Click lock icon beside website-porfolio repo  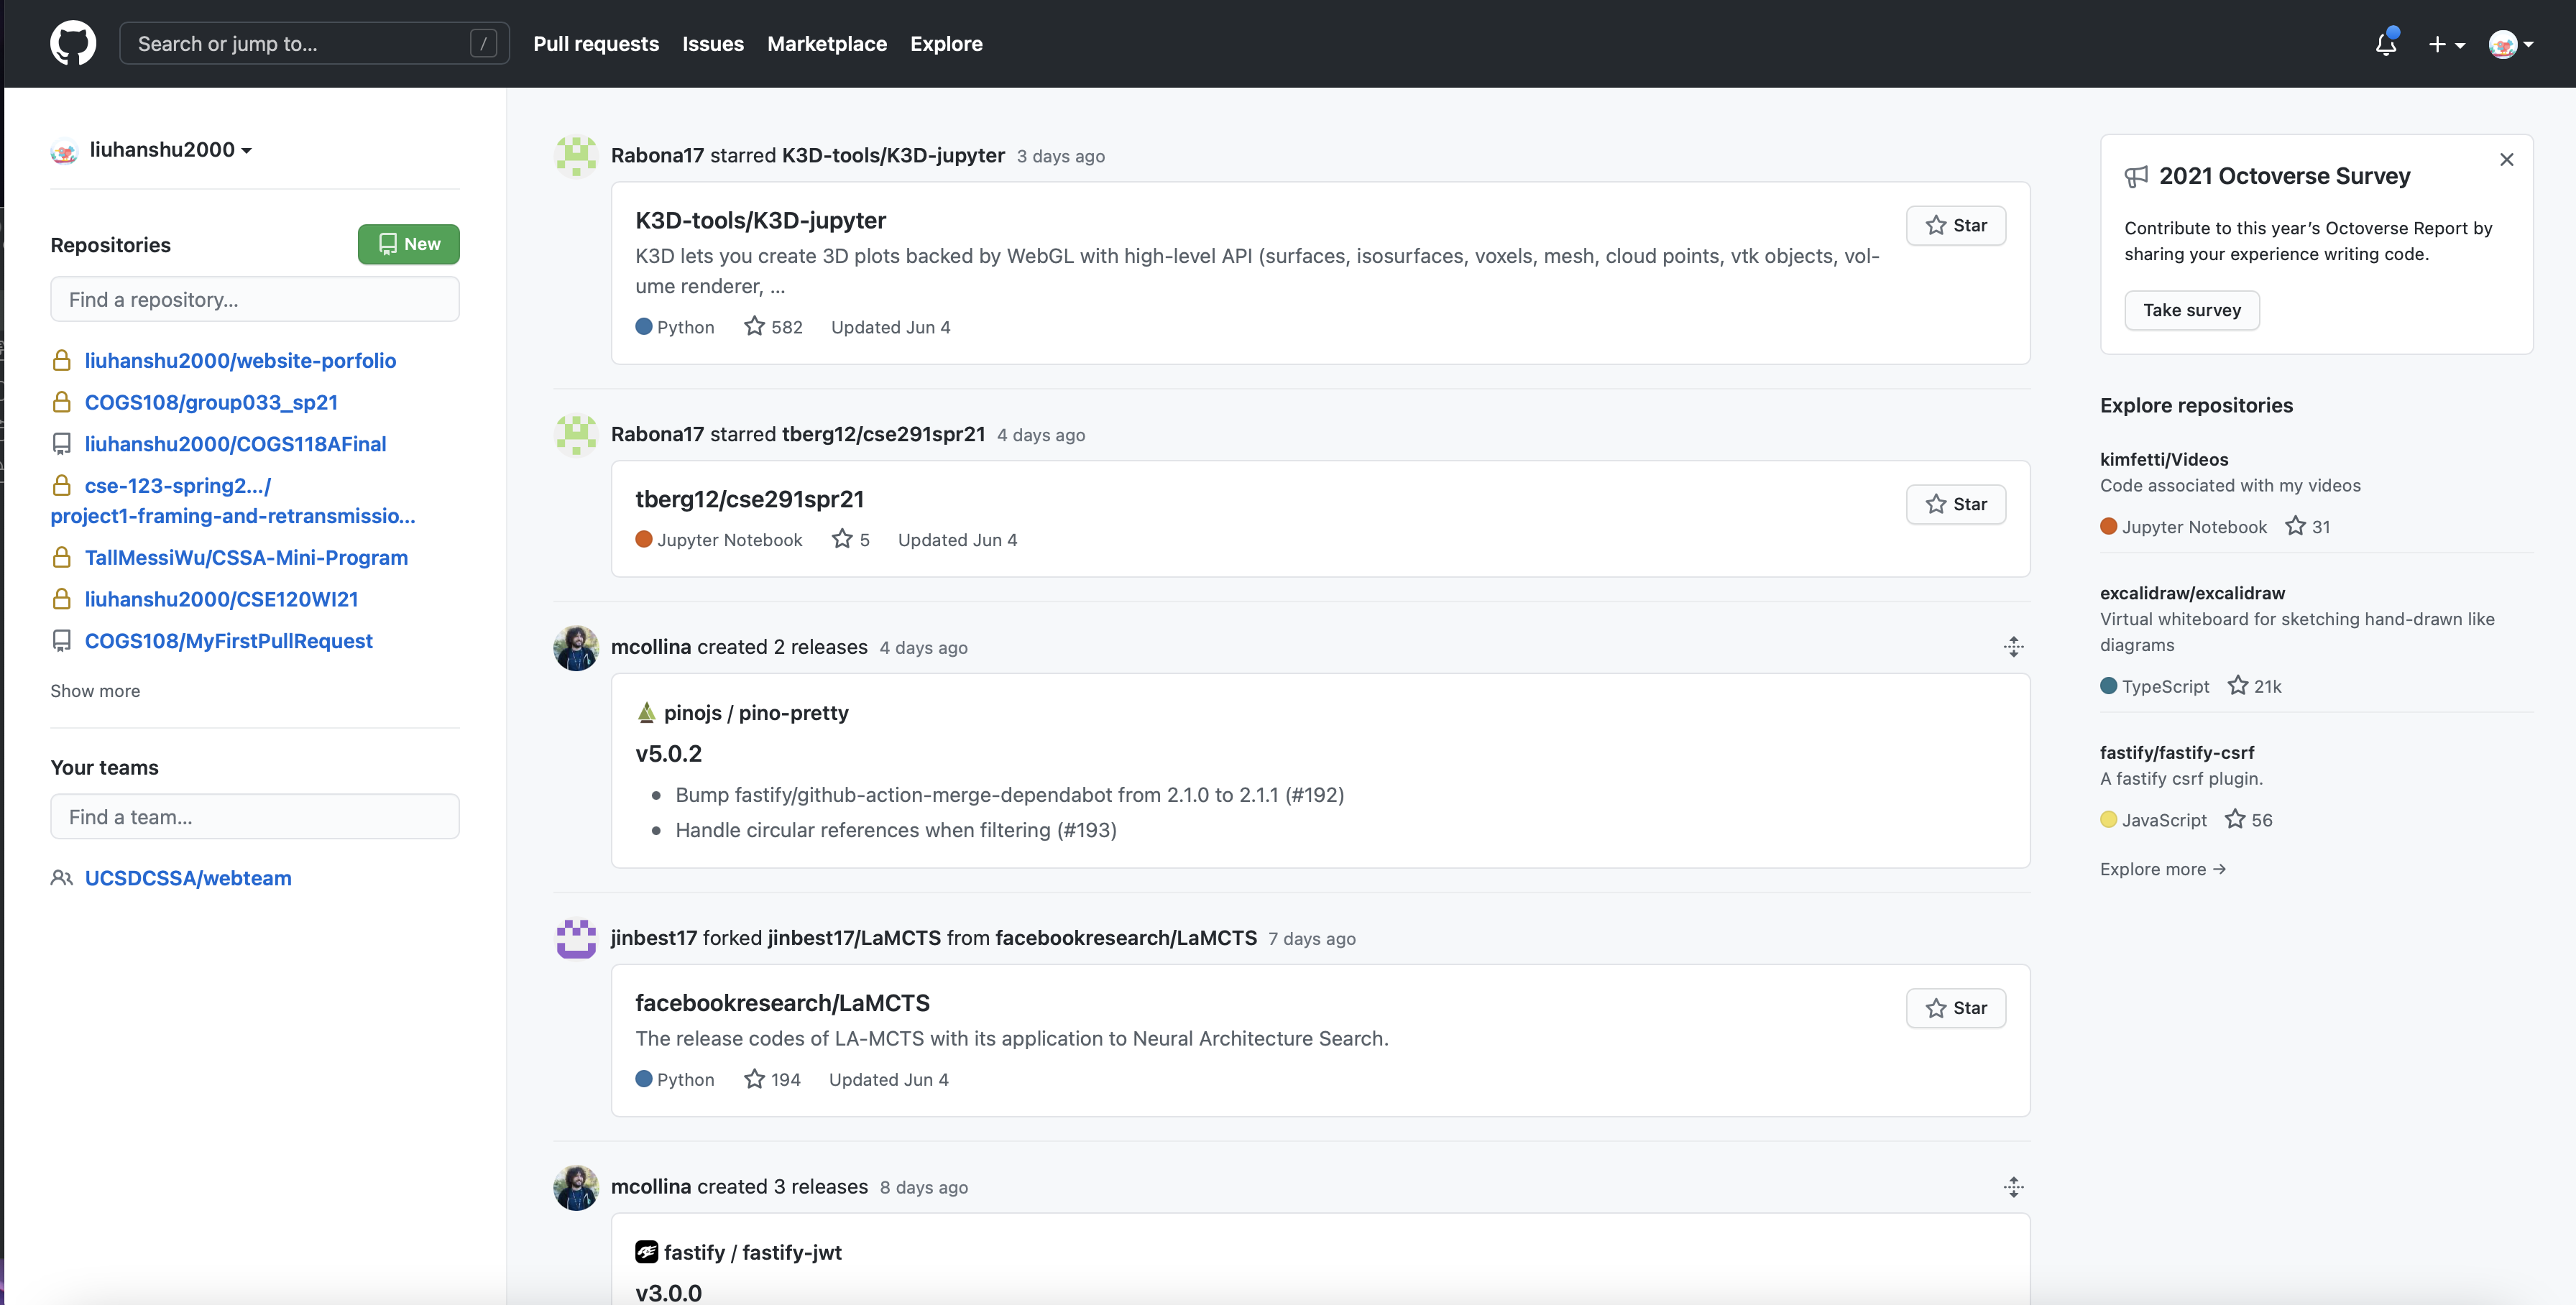(x=62, y=360)
